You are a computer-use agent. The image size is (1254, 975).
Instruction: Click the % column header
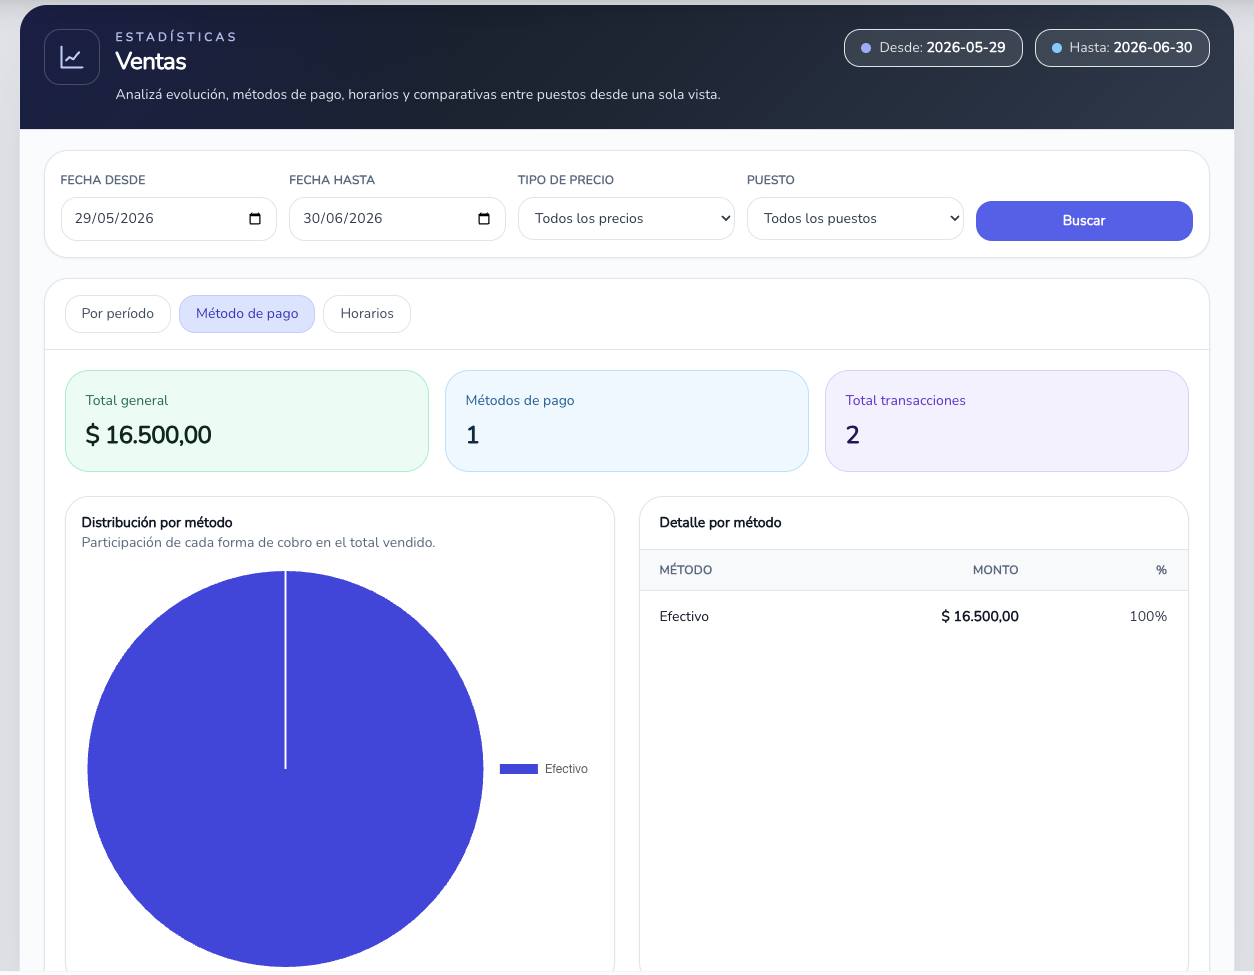point(1161,570)
